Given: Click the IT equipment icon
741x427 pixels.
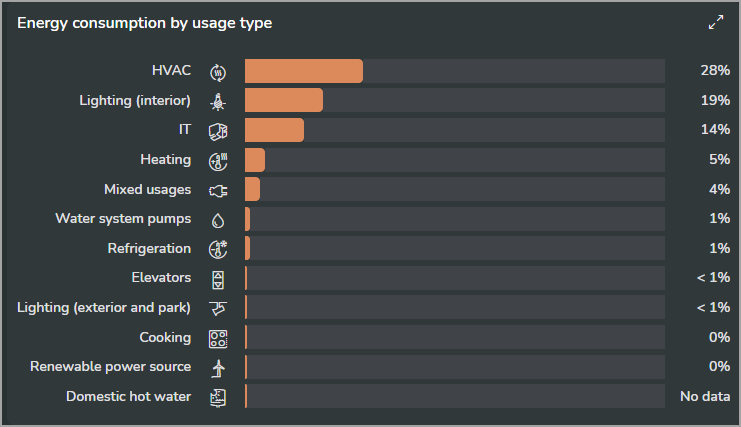Looking at the screenshot, I should point(218,131).
